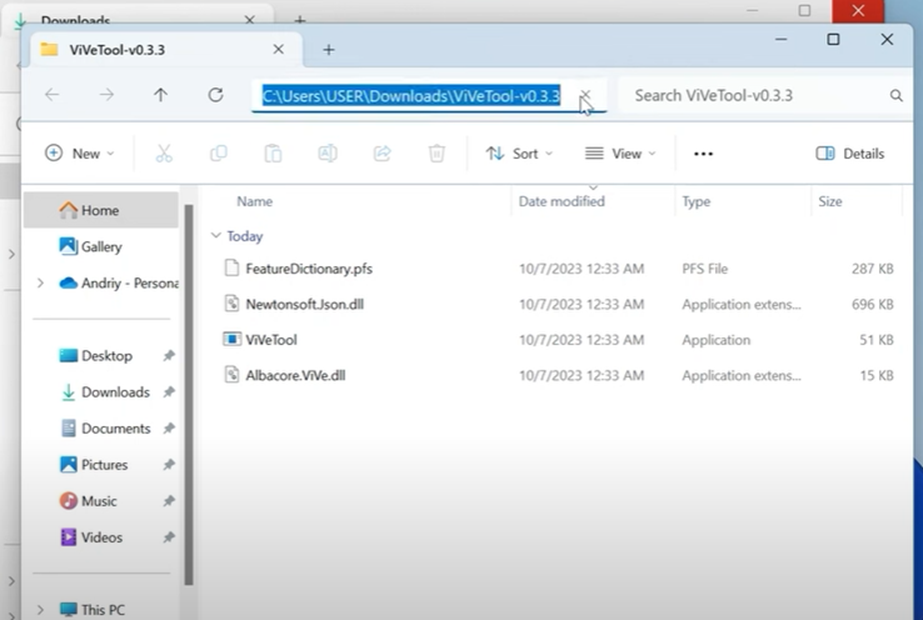The height and width of the screenshot is (620, 923).
Task: Toggle the Details pane
Action: (x=849, y=153)
